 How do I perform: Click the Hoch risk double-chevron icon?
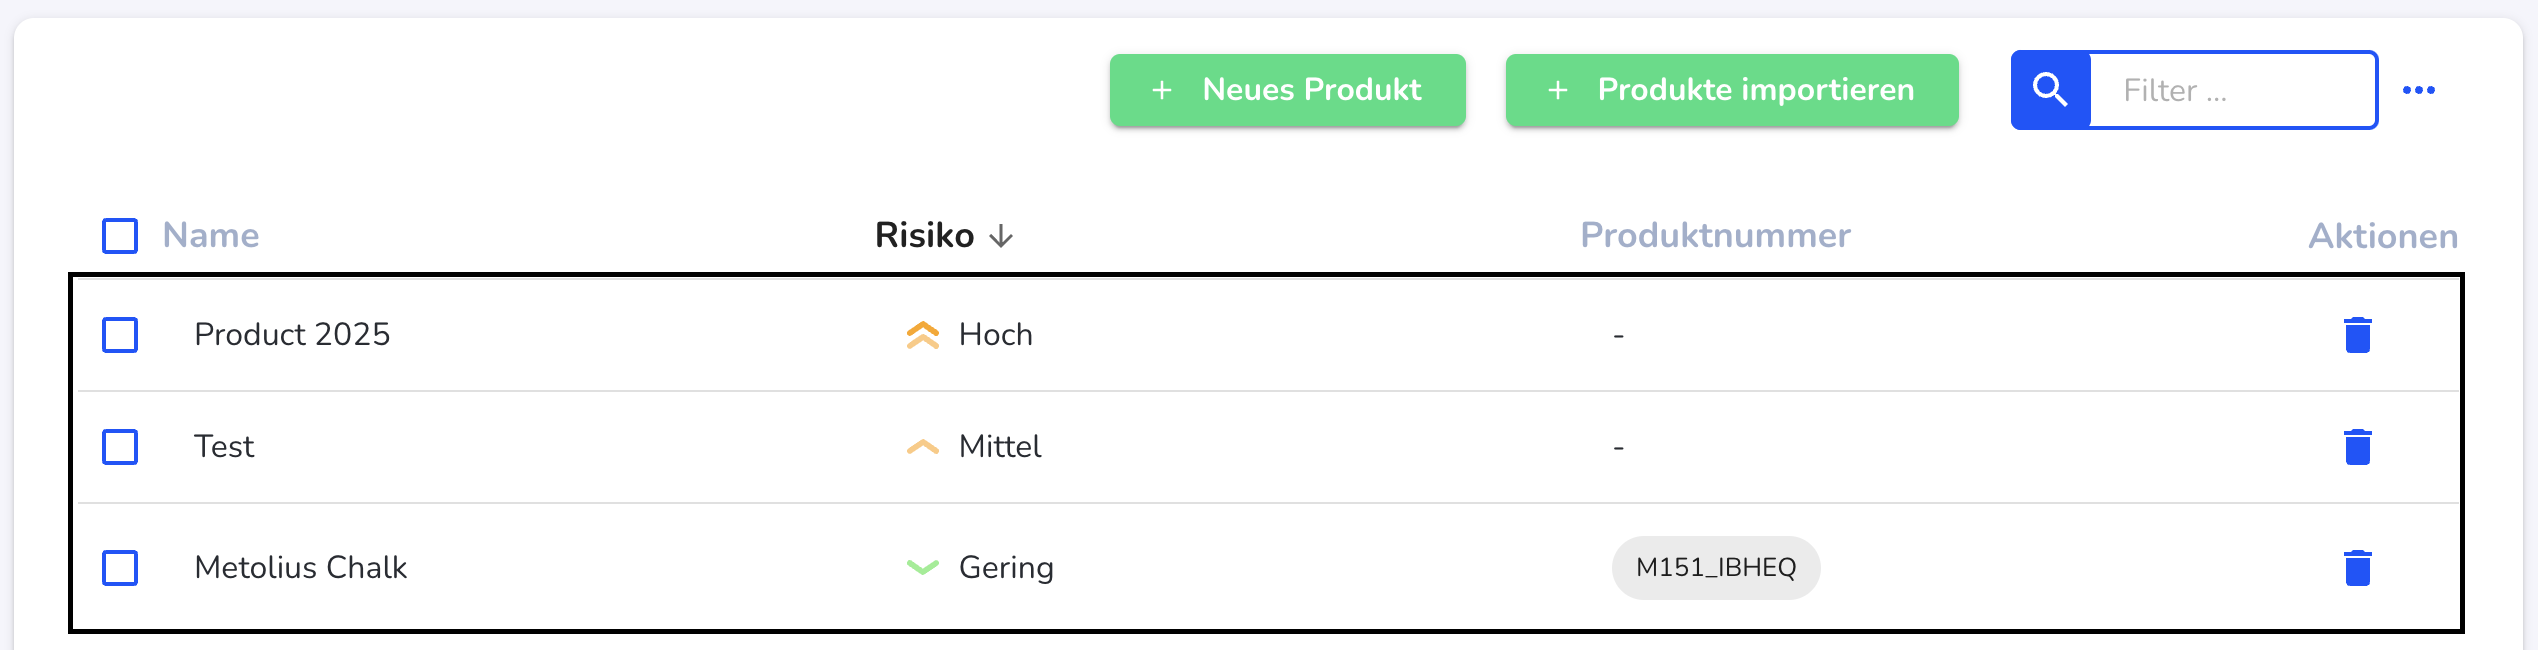pyautogui.click(x=922, y=335)
